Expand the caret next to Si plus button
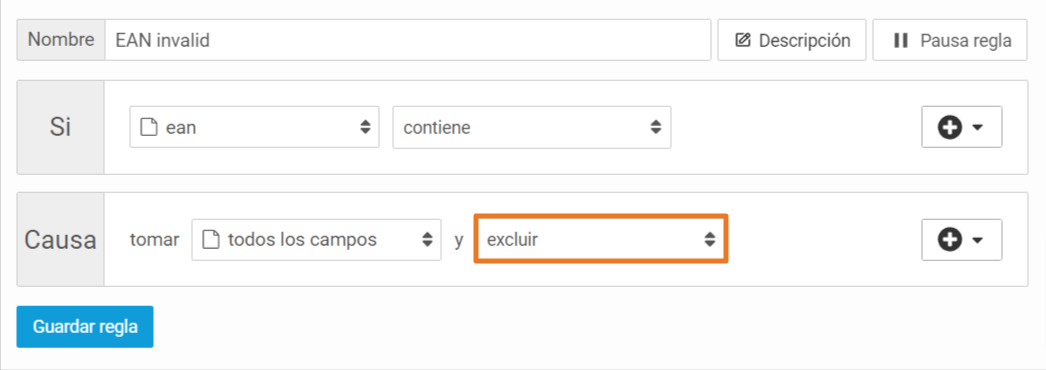 [978, 127]
